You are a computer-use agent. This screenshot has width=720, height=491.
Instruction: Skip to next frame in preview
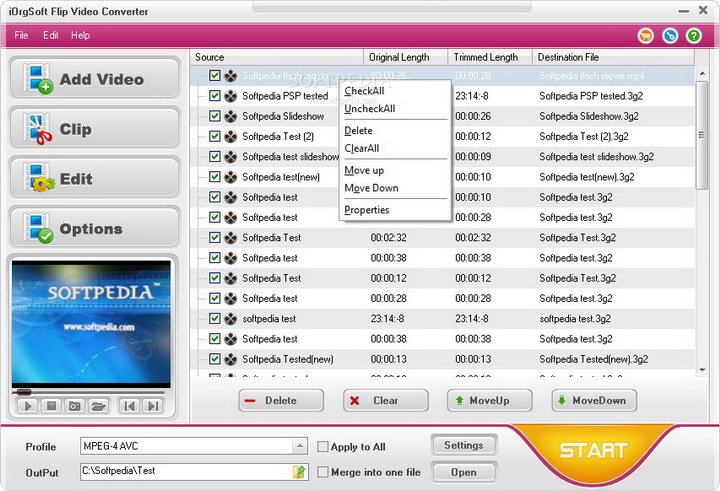tap(152, 406)
